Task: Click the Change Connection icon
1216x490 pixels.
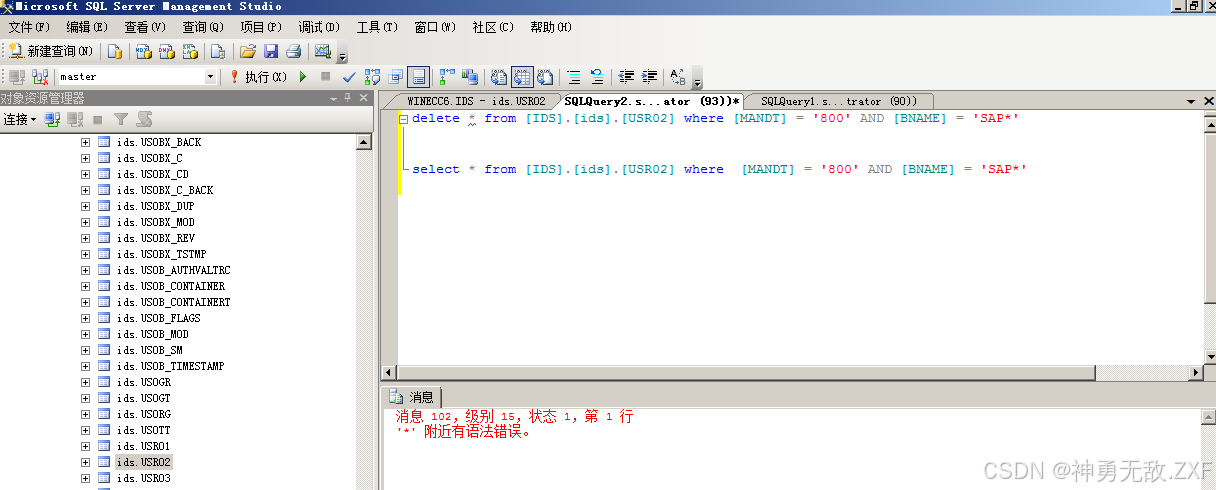Action: click(x=40, y=76)
